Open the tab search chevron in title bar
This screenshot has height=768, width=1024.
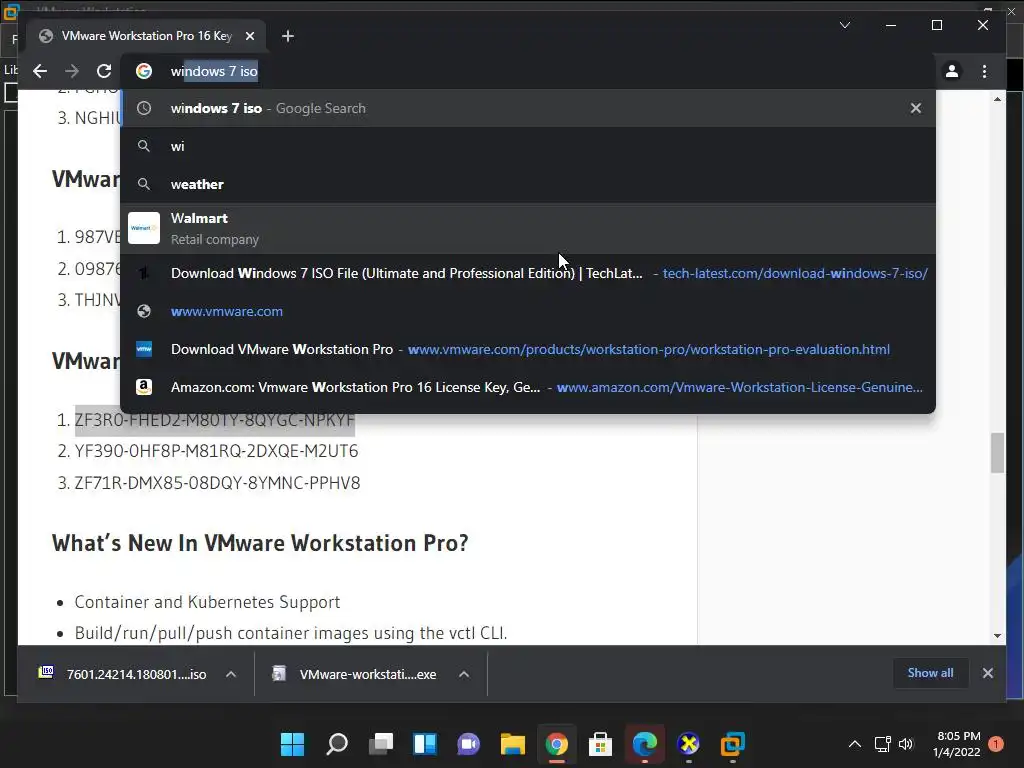[844, 25]
